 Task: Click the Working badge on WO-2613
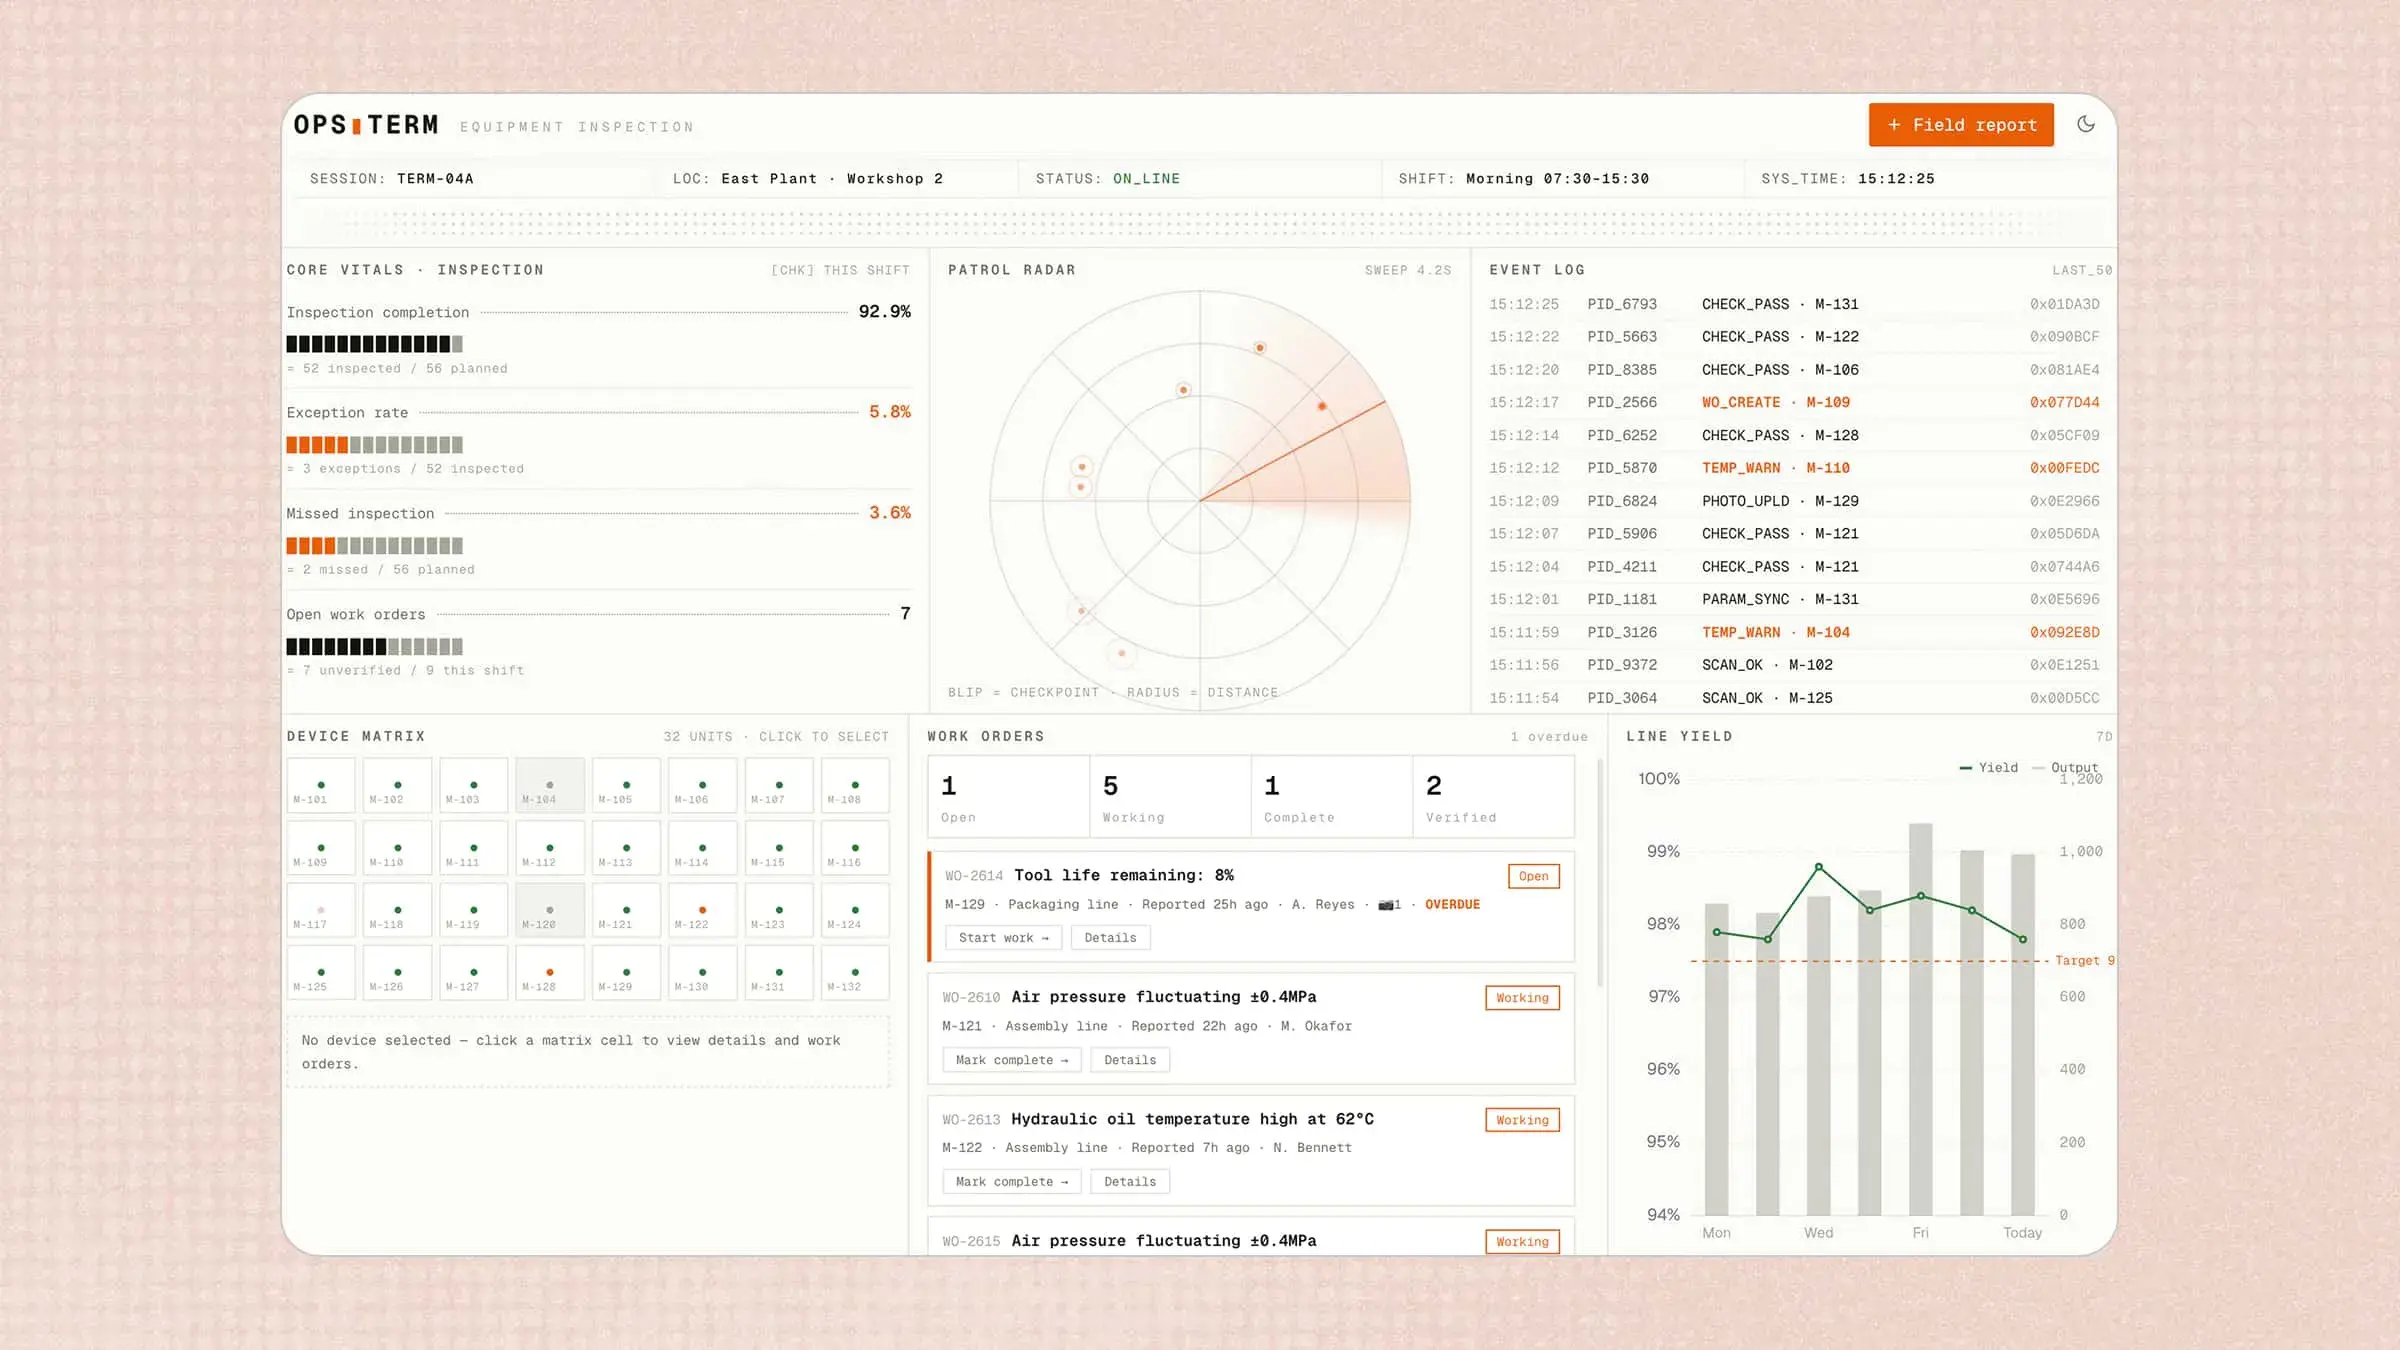pyautogui.click(x=1522, y=1120)
